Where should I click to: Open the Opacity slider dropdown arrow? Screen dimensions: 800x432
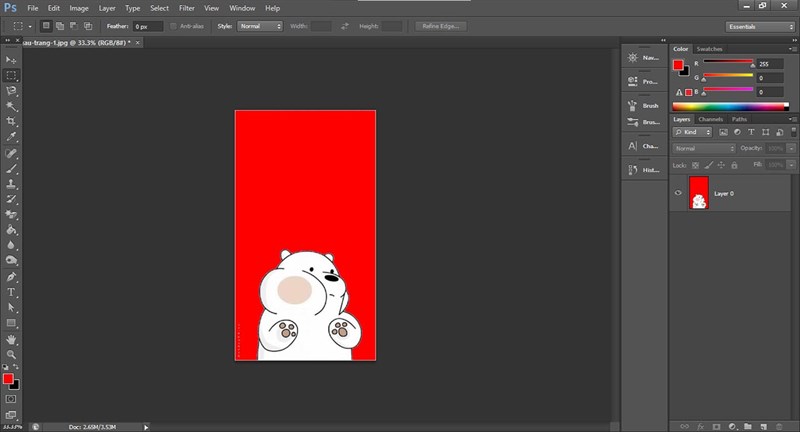[791, 148]
